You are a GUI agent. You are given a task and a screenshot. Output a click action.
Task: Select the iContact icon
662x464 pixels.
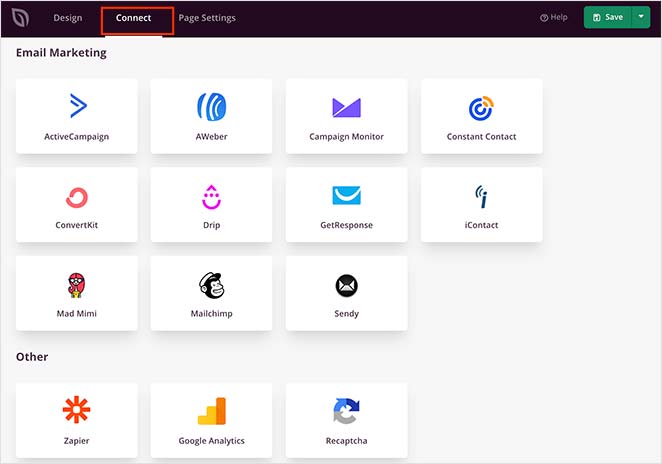pos(481,195)
